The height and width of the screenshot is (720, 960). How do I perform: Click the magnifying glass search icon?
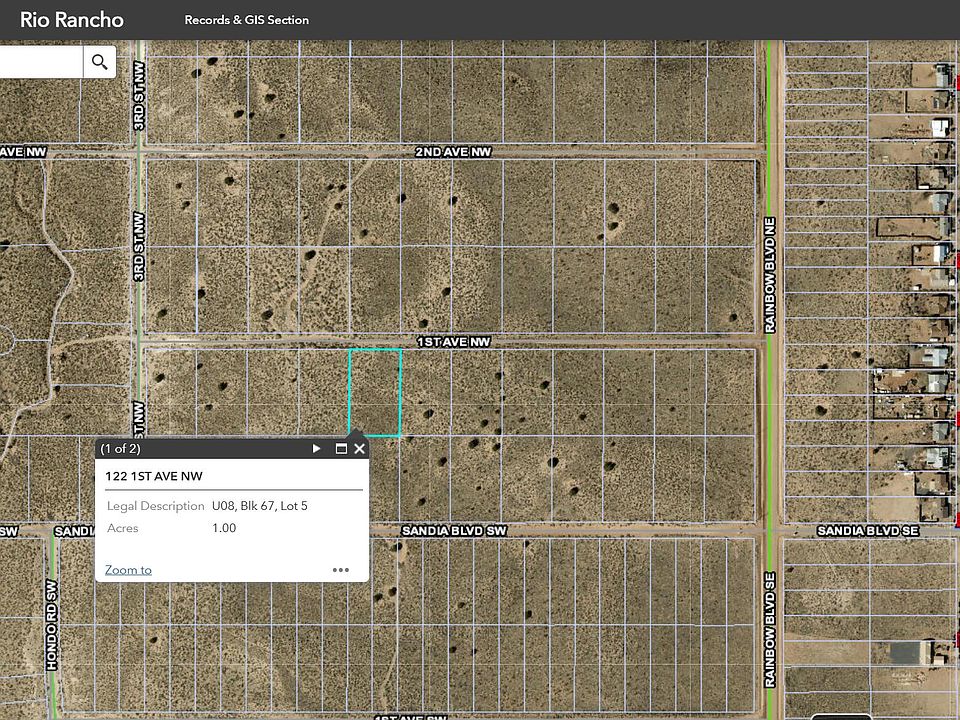point(99,62)
